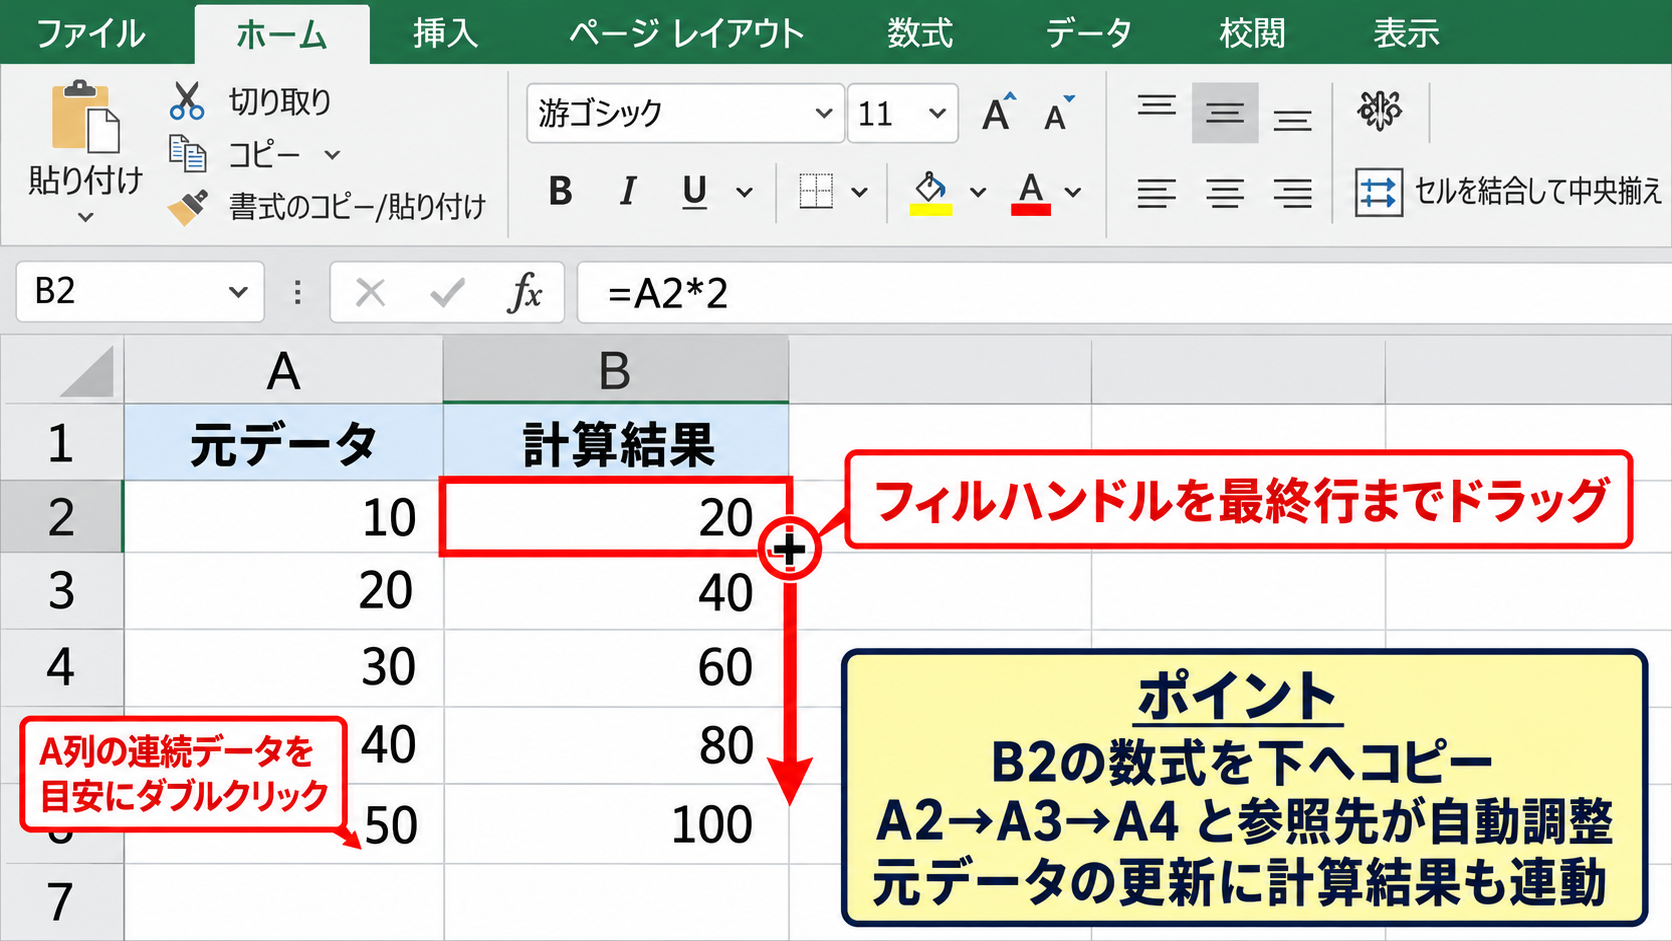The width and height of the screenshot is (1672, 941).
Task: Open the Name Box B2 dropdown
Action: [237, 292]
